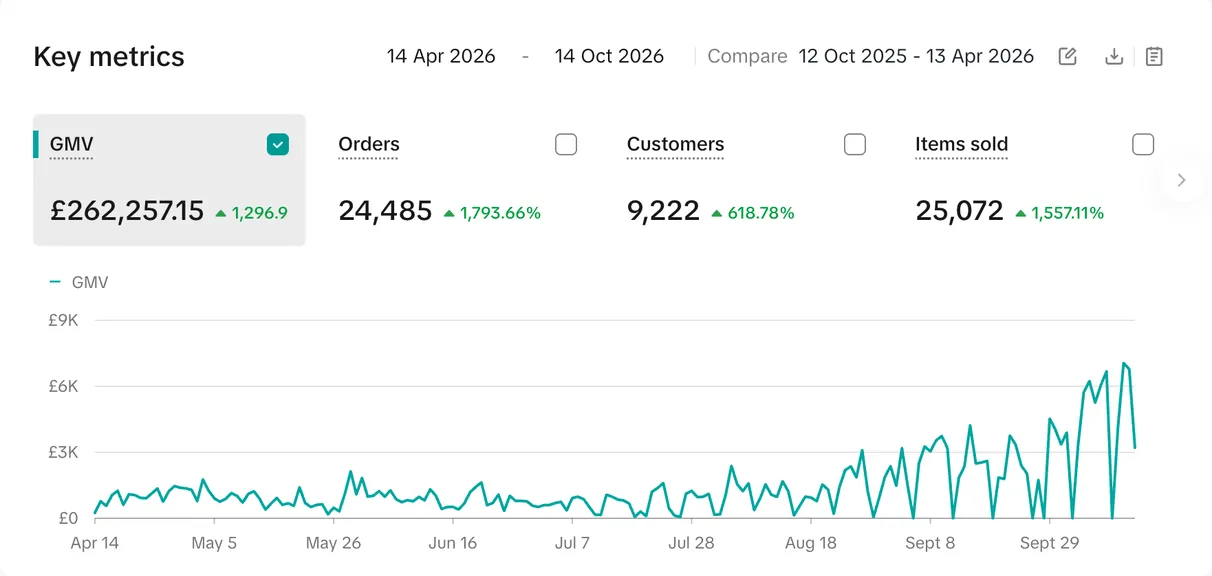Click the Sept 29 axis date label
The width and height of the screenshot is (1212, 576).
click(x=1050, y=544)
